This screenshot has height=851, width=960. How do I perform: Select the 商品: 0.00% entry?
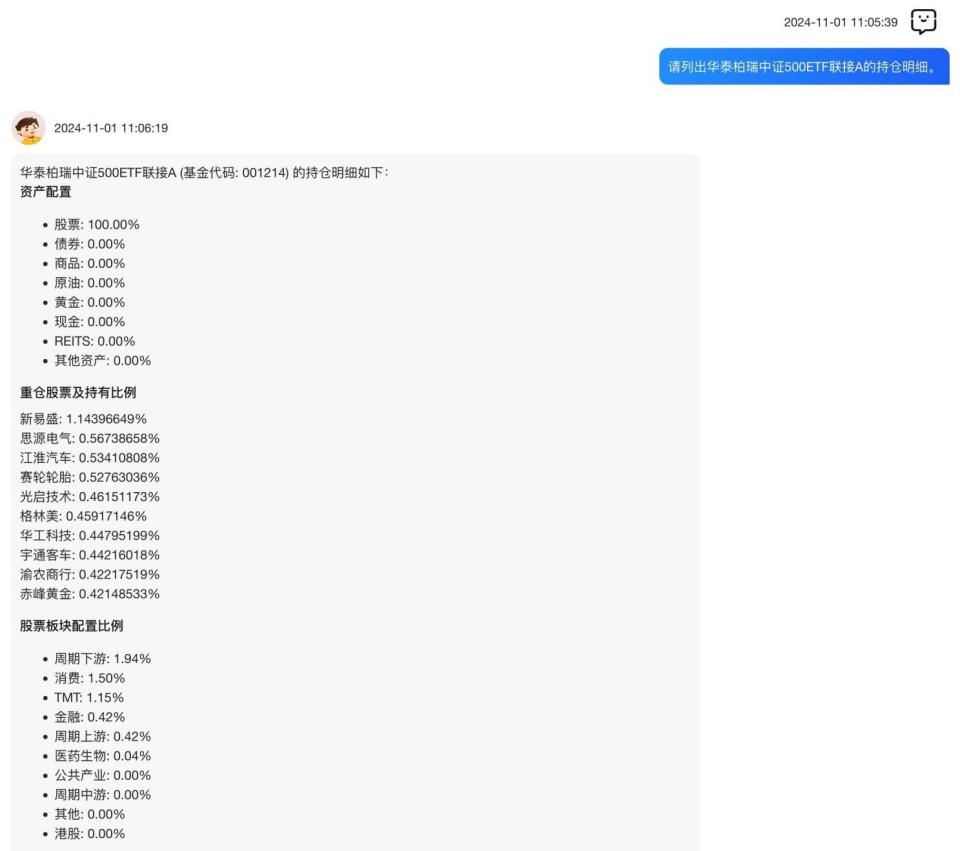click(x=89, y=264)
